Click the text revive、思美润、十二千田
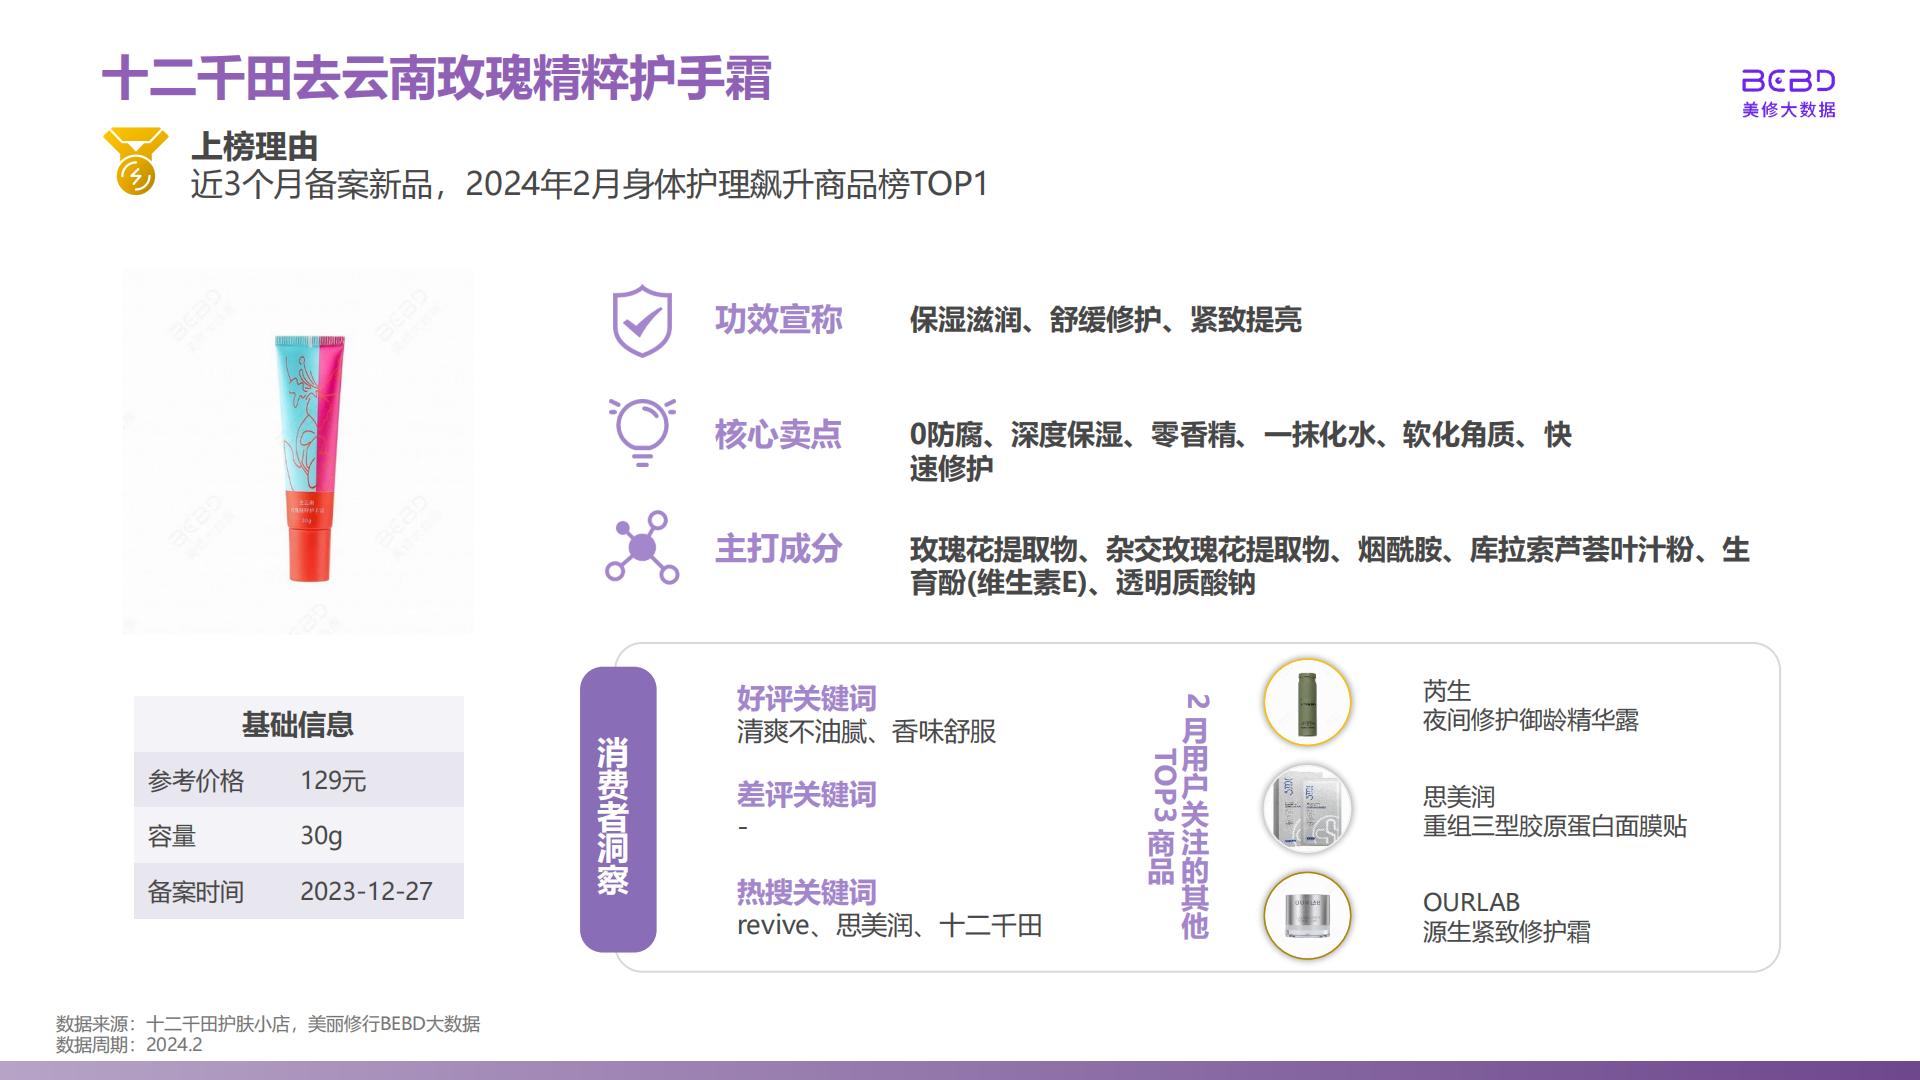 pyautogui.click(x=889, y=926)
